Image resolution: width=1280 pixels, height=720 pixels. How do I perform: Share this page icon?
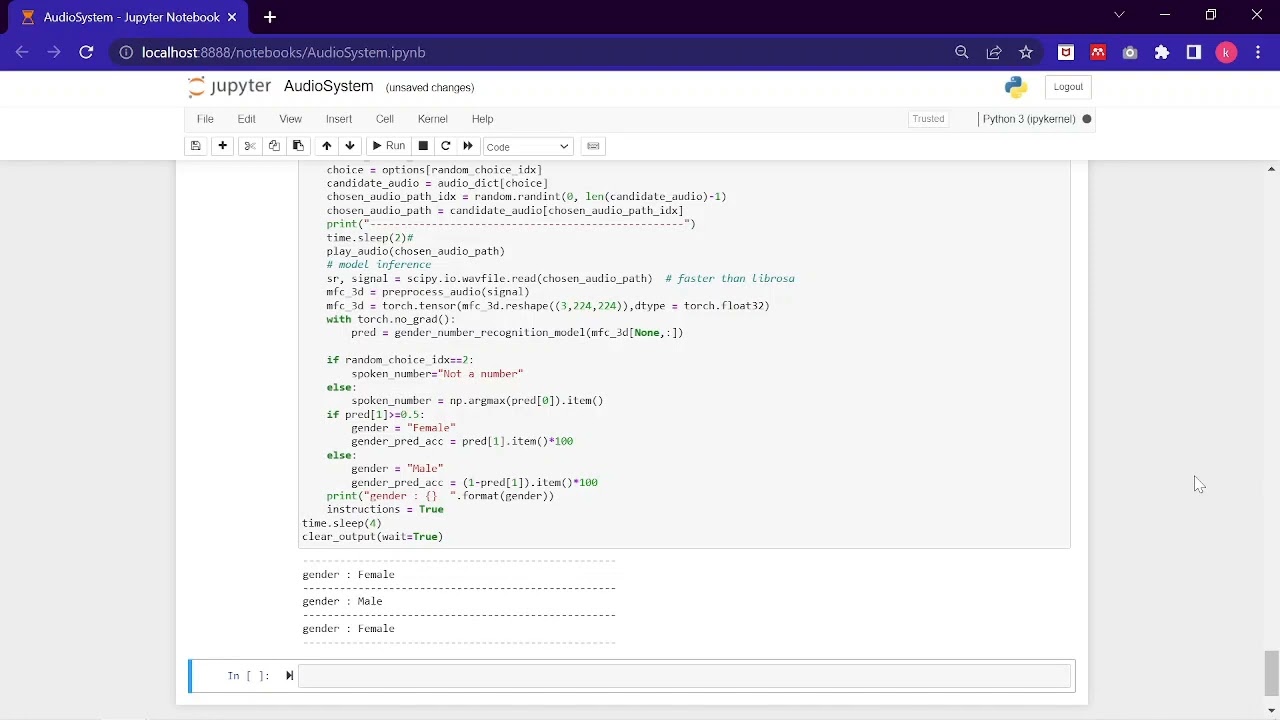[x=994, y=52]
